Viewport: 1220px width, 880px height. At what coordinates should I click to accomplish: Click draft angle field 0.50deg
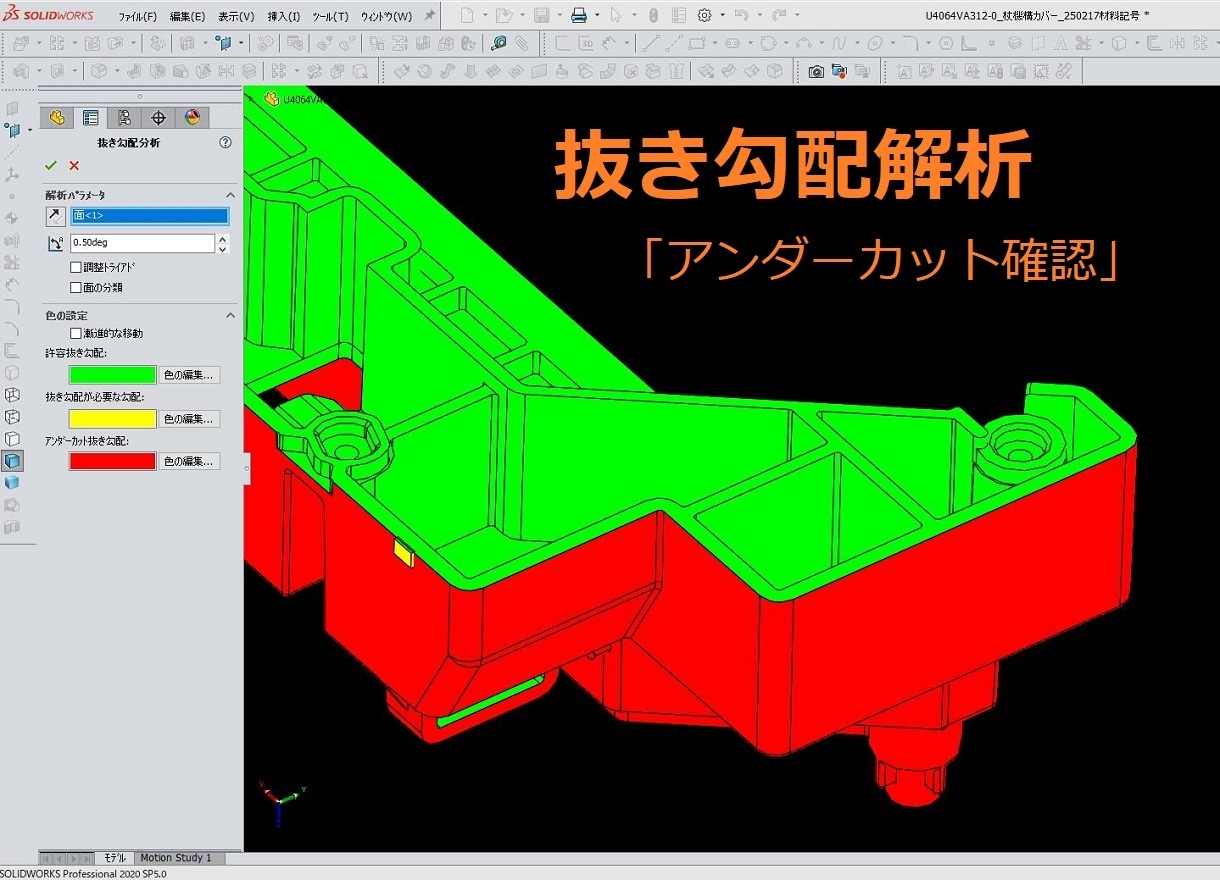tap(142, 243)
